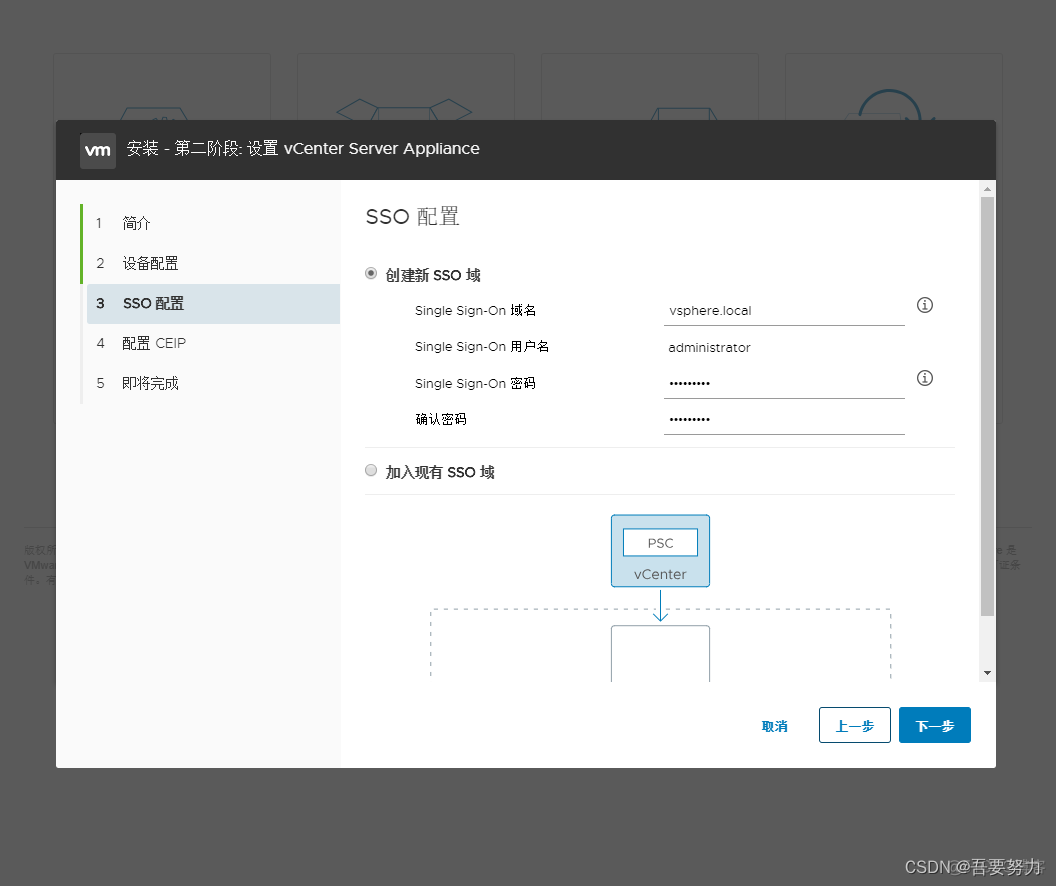This screenshot has width=1056, height=886.
Task: Click the scrollbar up arrow
Action: pos(987,189)
